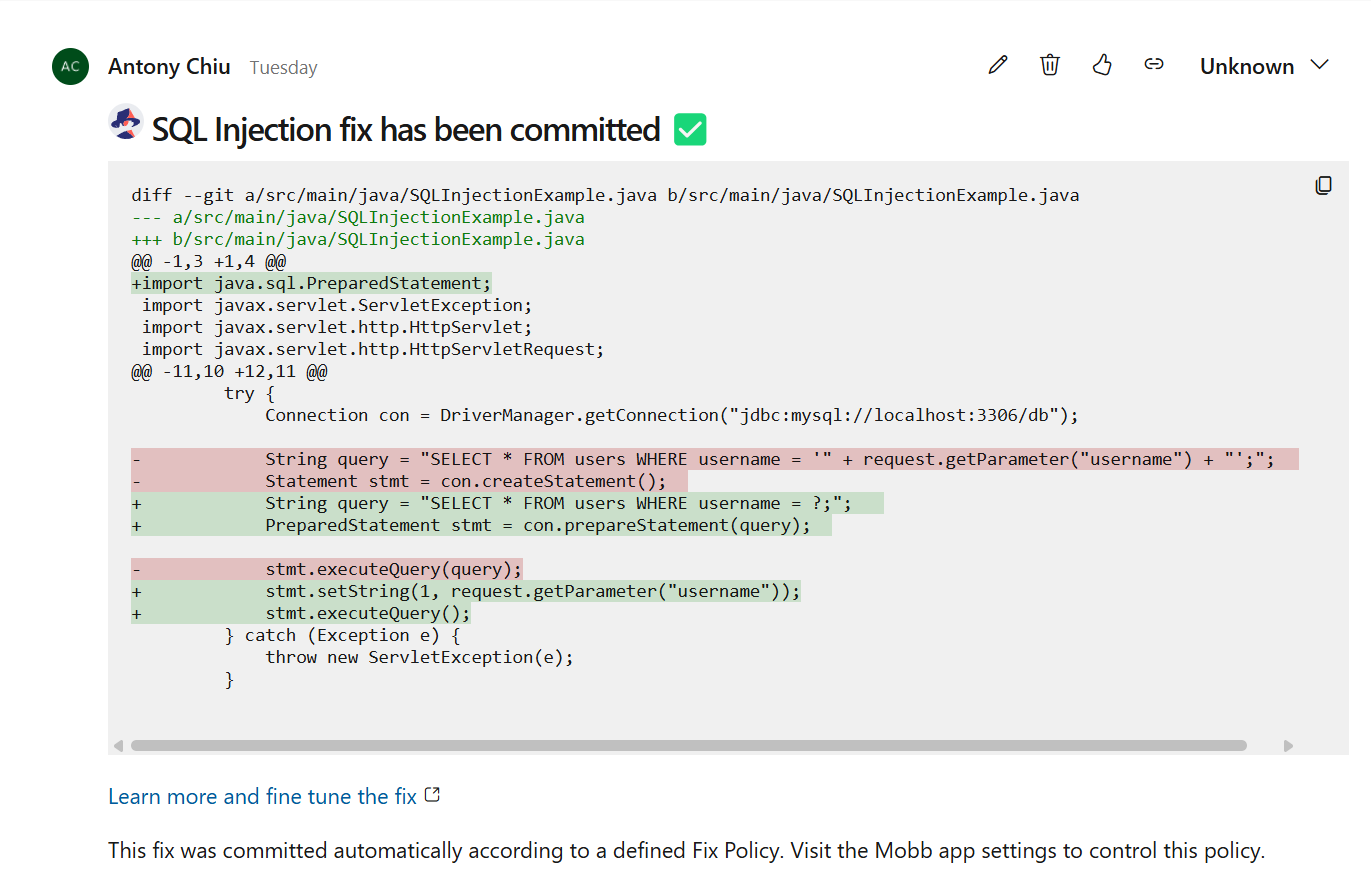The width and height of the screenshot is (1371, 882).
Task: Delete the comment with the trash icon
Action: 1049,66
